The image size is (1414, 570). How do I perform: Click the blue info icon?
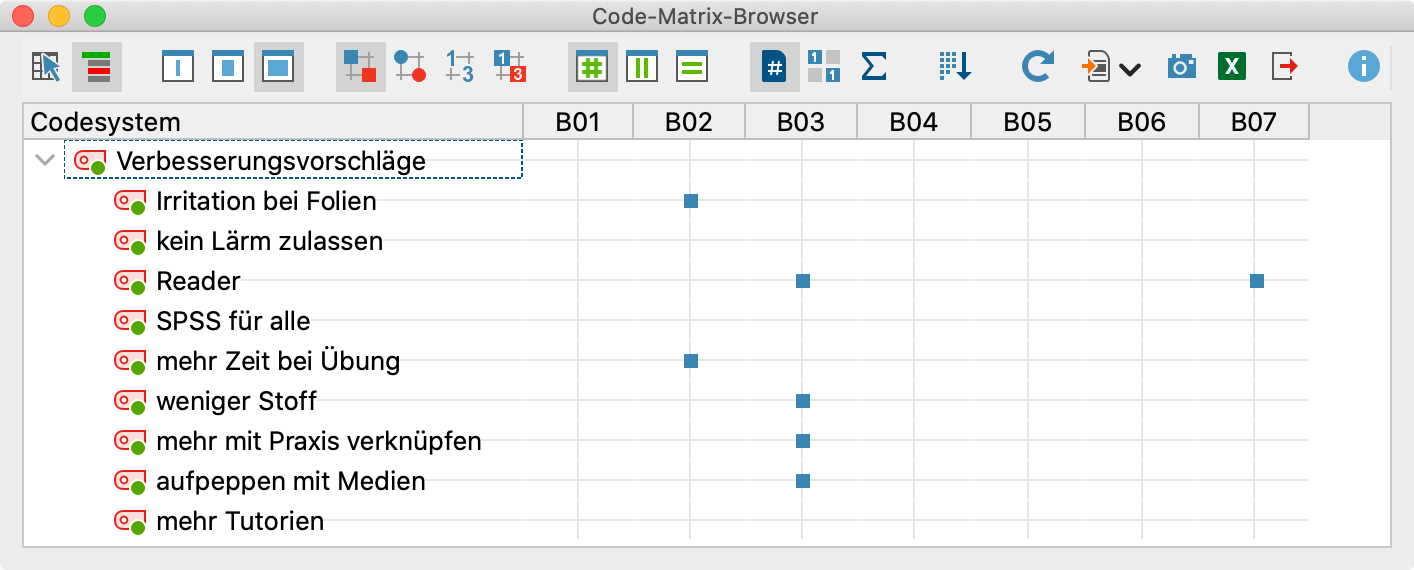1363,67
